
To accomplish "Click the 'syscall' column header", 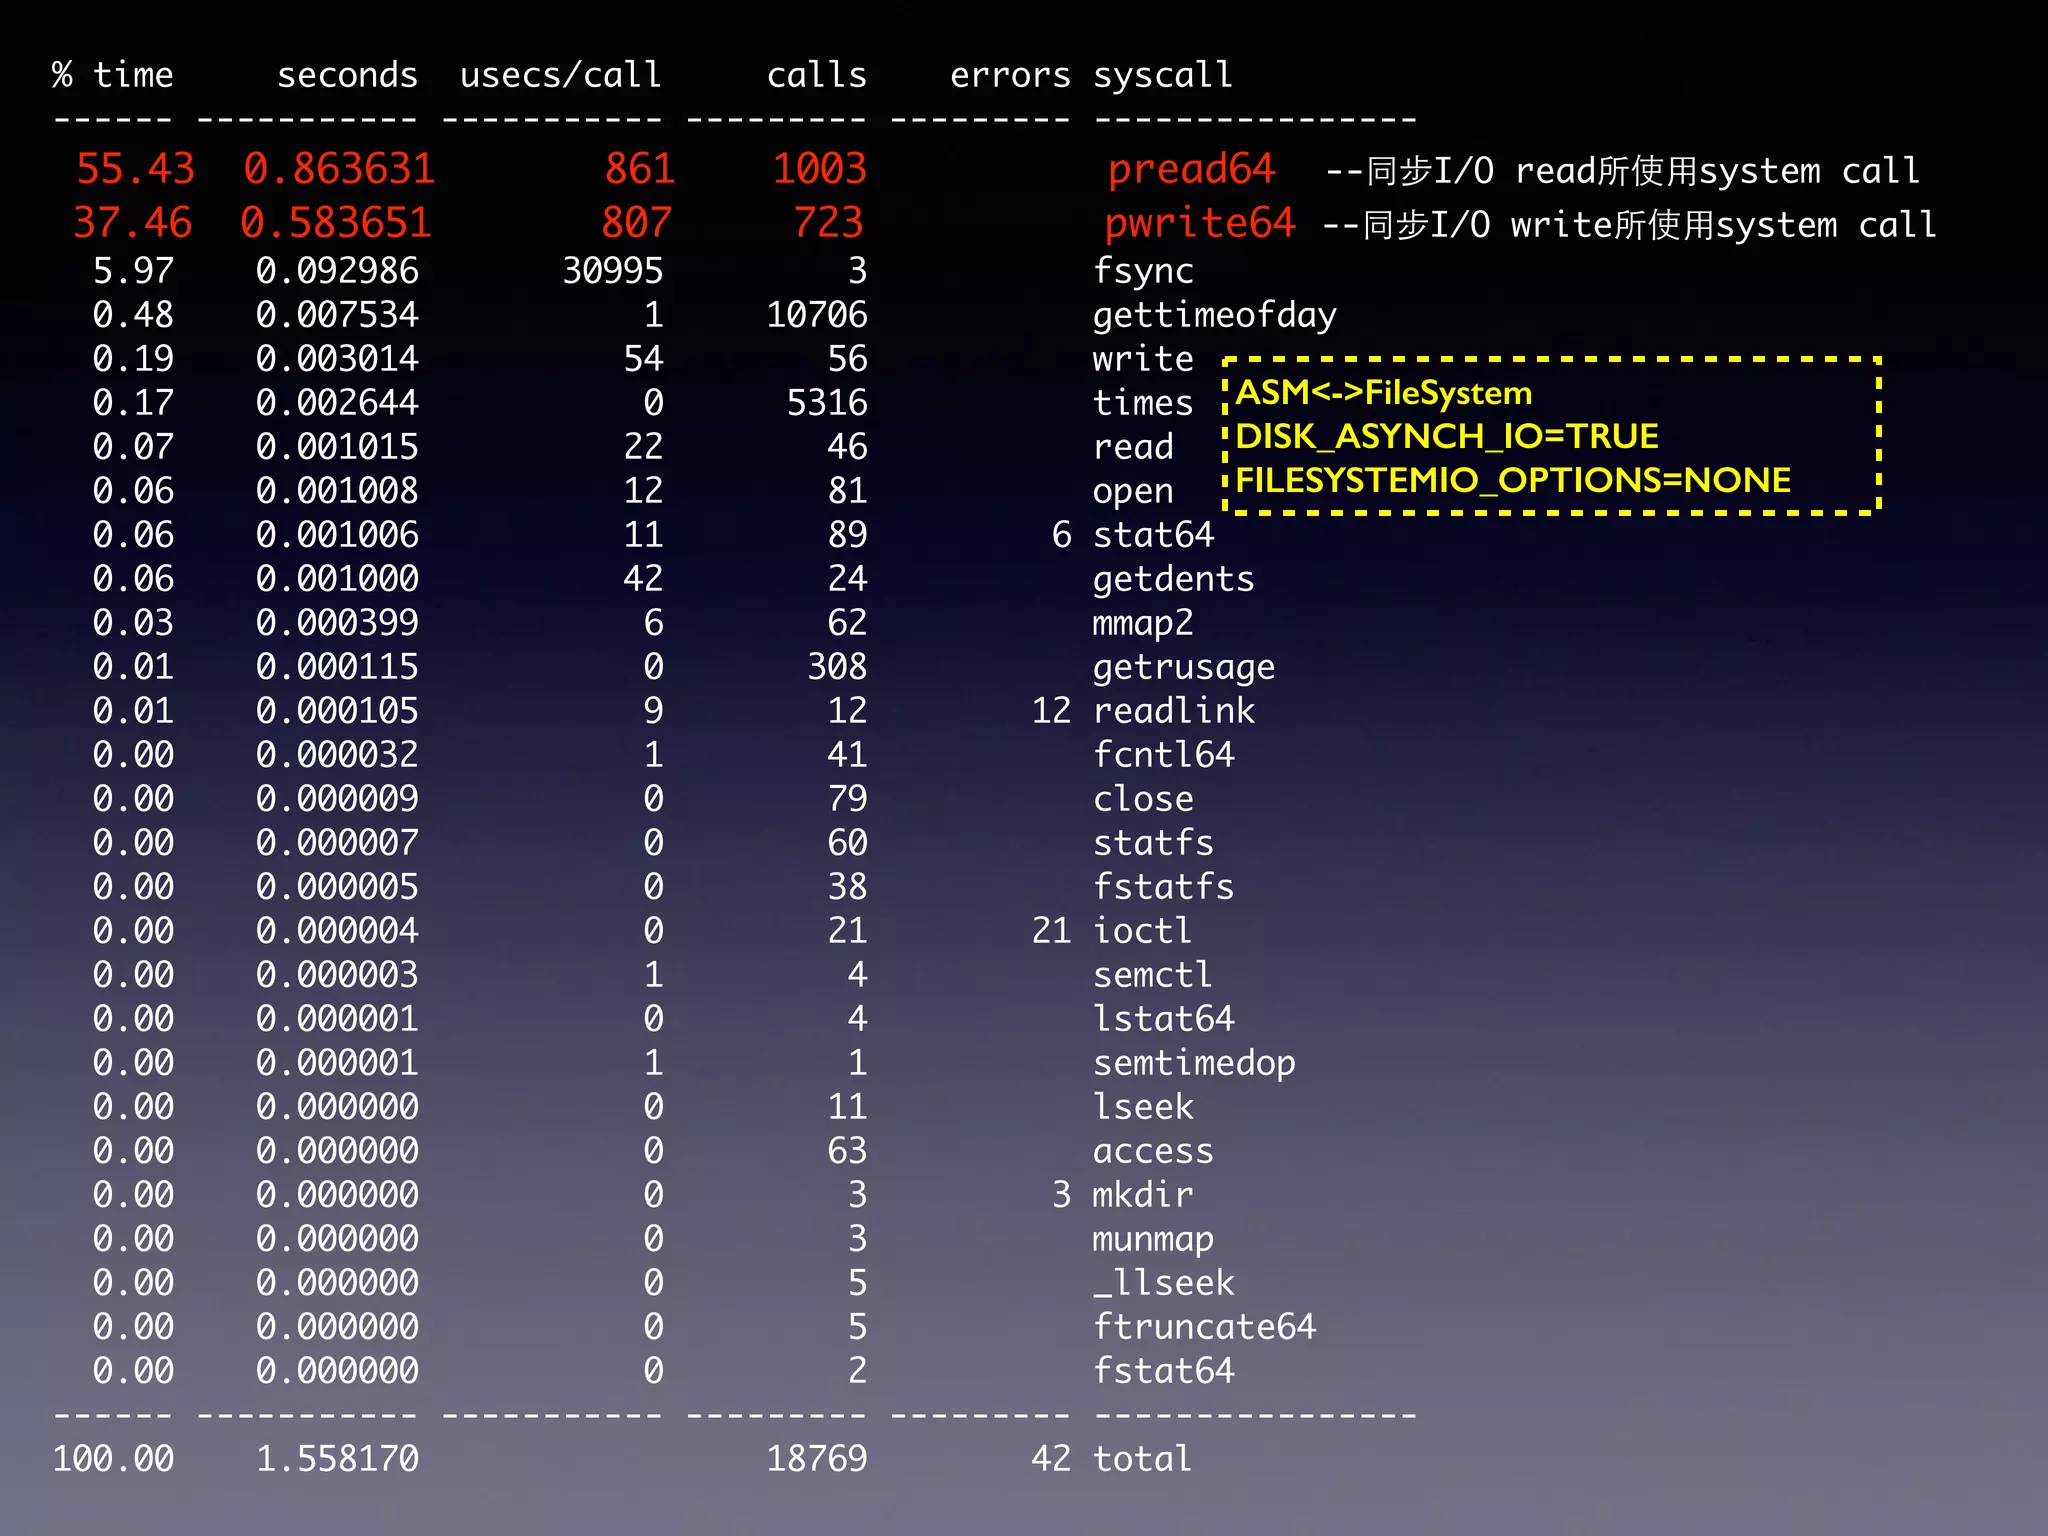I will tap(1163, 75).
